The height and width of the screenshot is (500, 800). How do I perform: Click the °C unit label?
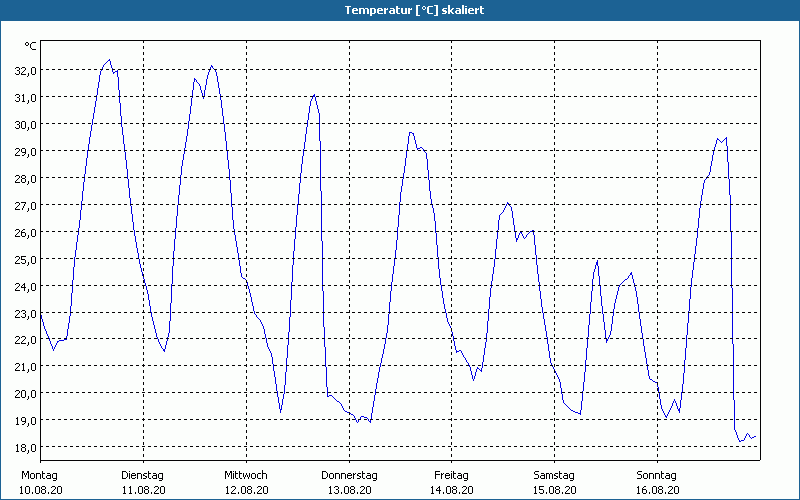click(30, 46)
